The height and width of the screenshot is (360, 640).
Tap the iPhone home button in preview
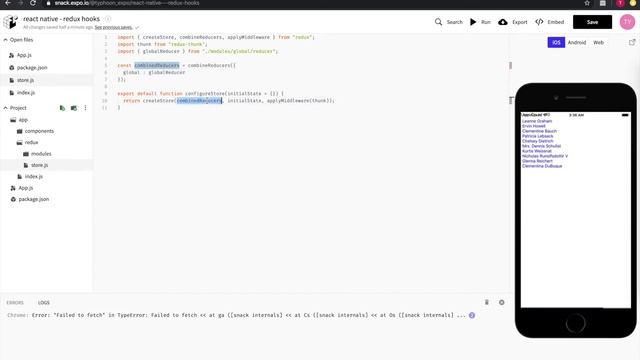tap(576, 323)
